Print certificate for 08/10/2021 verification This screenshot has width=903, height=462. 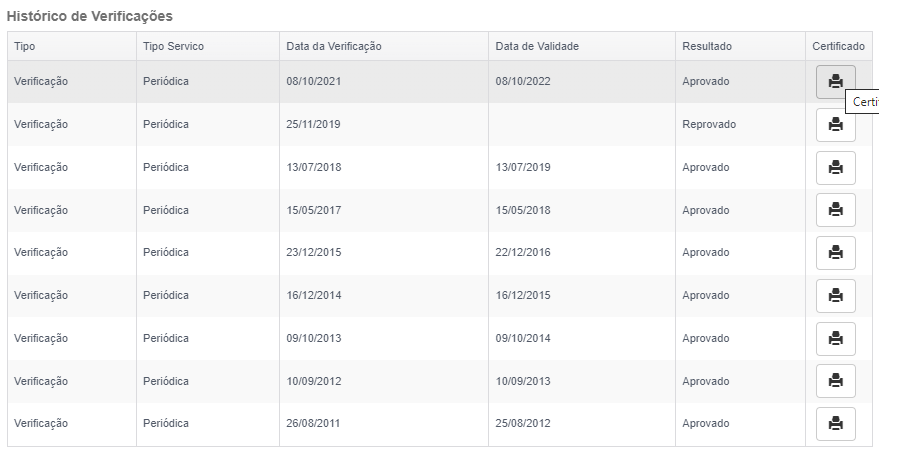point(836,82)
